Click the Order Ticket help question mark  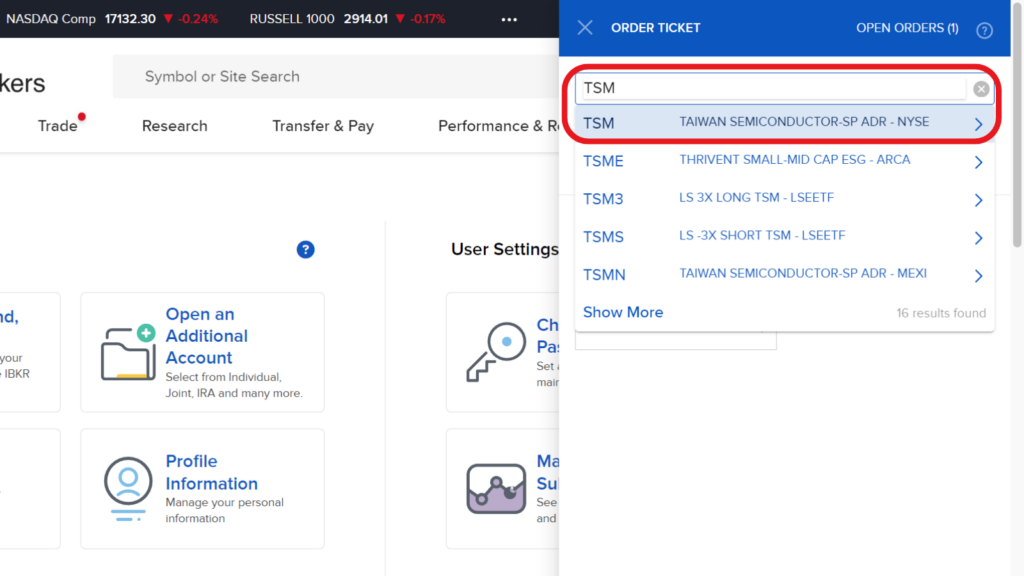click(x=984, y=29)
